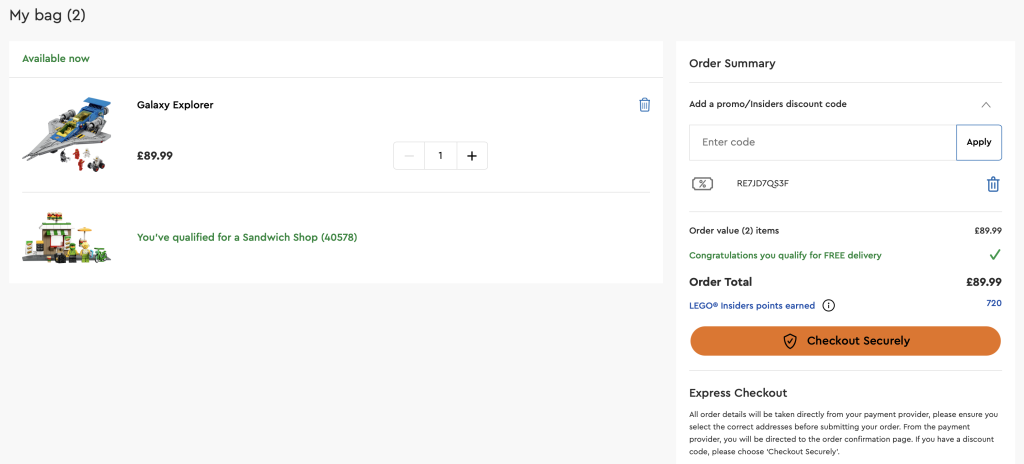
Task: Increase Galaxy Explorer quantity with plus button
Action: coord(472,156)
